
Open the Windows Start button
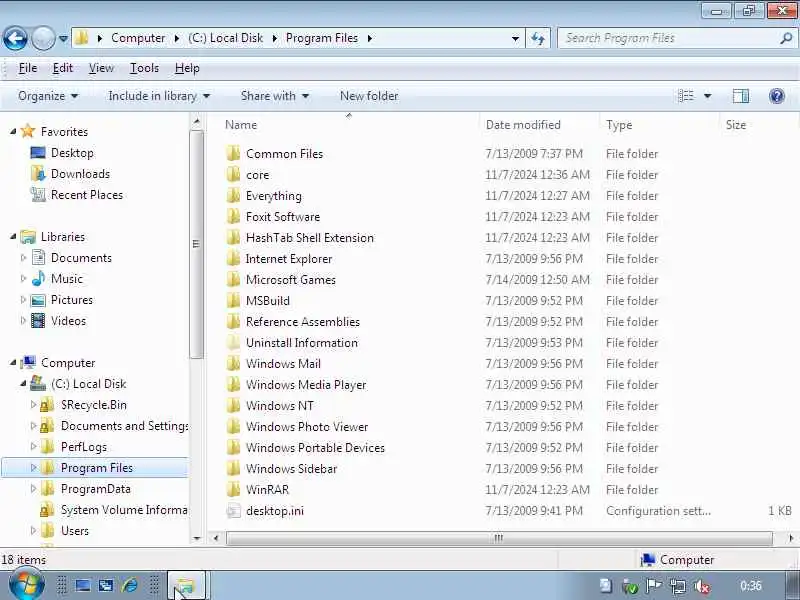tap(26, 585)
